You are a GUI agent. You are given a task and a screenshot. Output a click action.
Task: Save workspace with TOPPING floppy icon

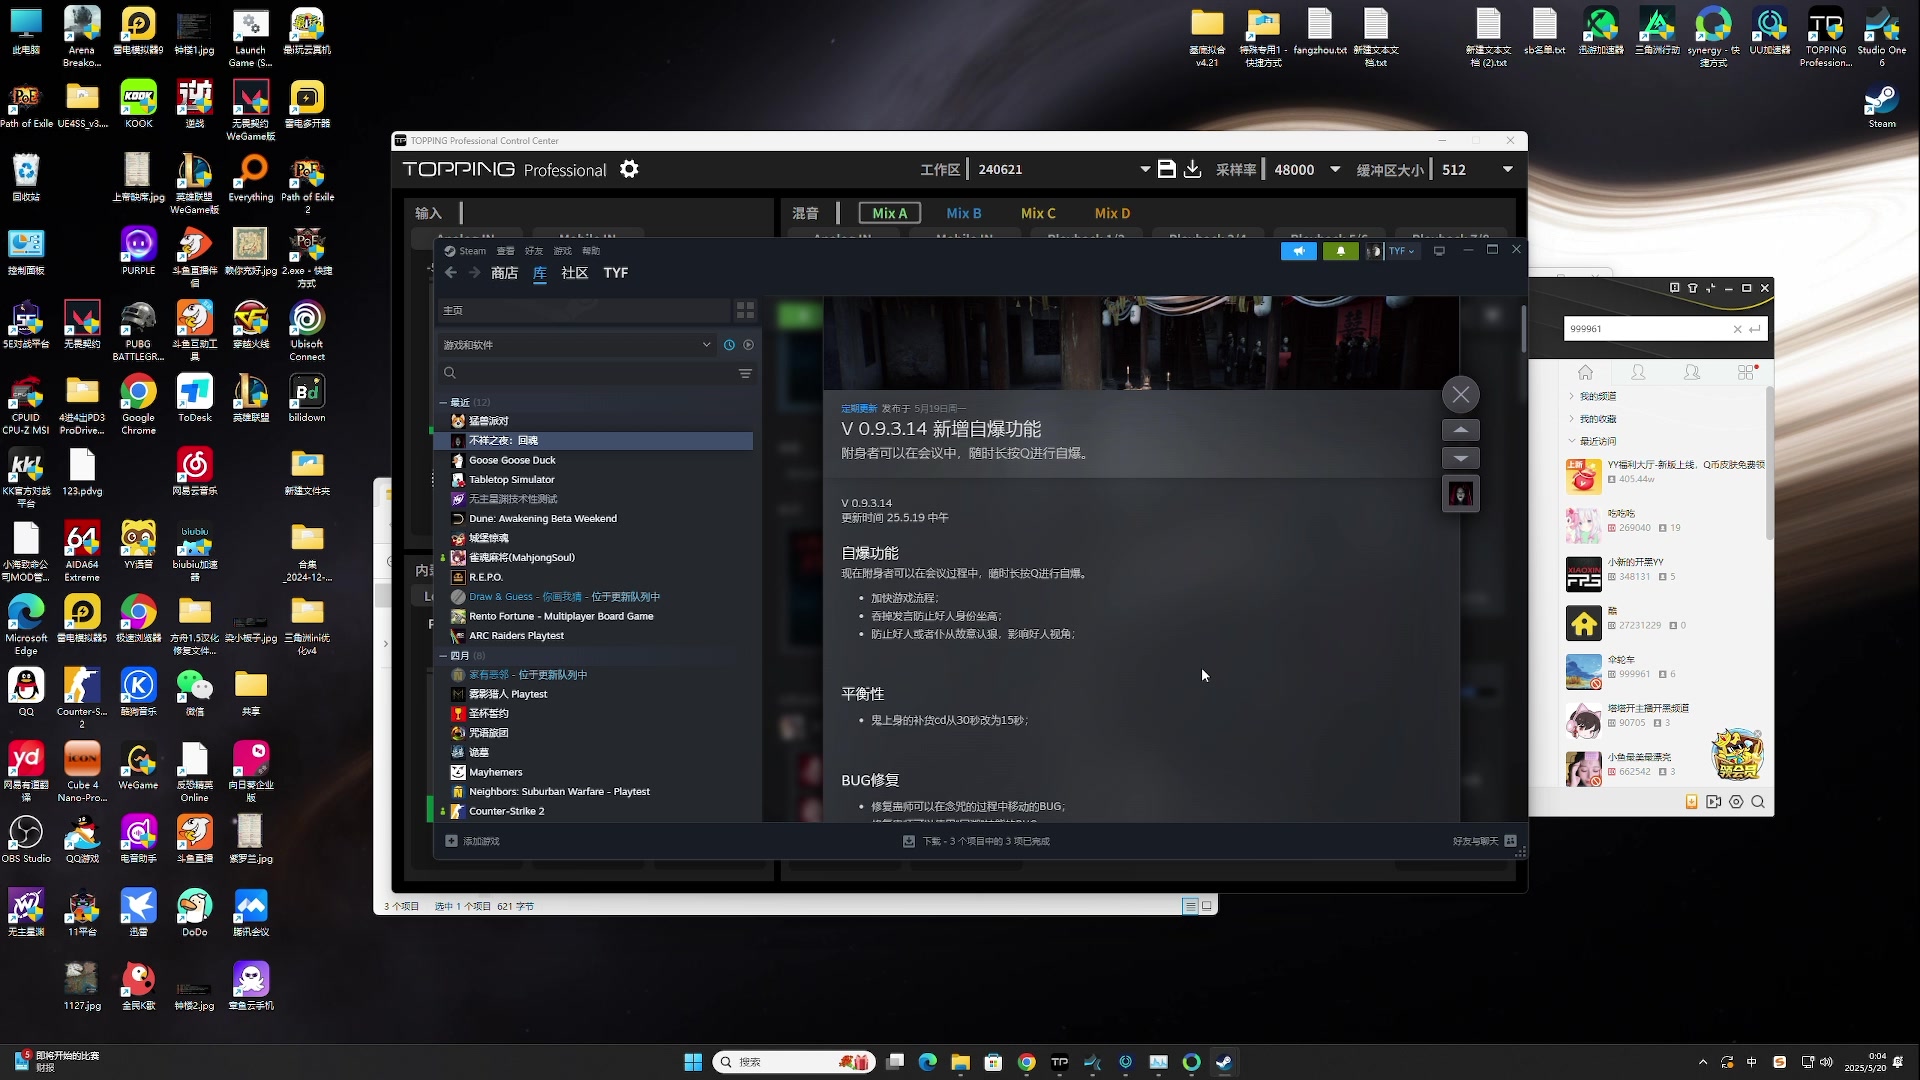click(1166, 169)
